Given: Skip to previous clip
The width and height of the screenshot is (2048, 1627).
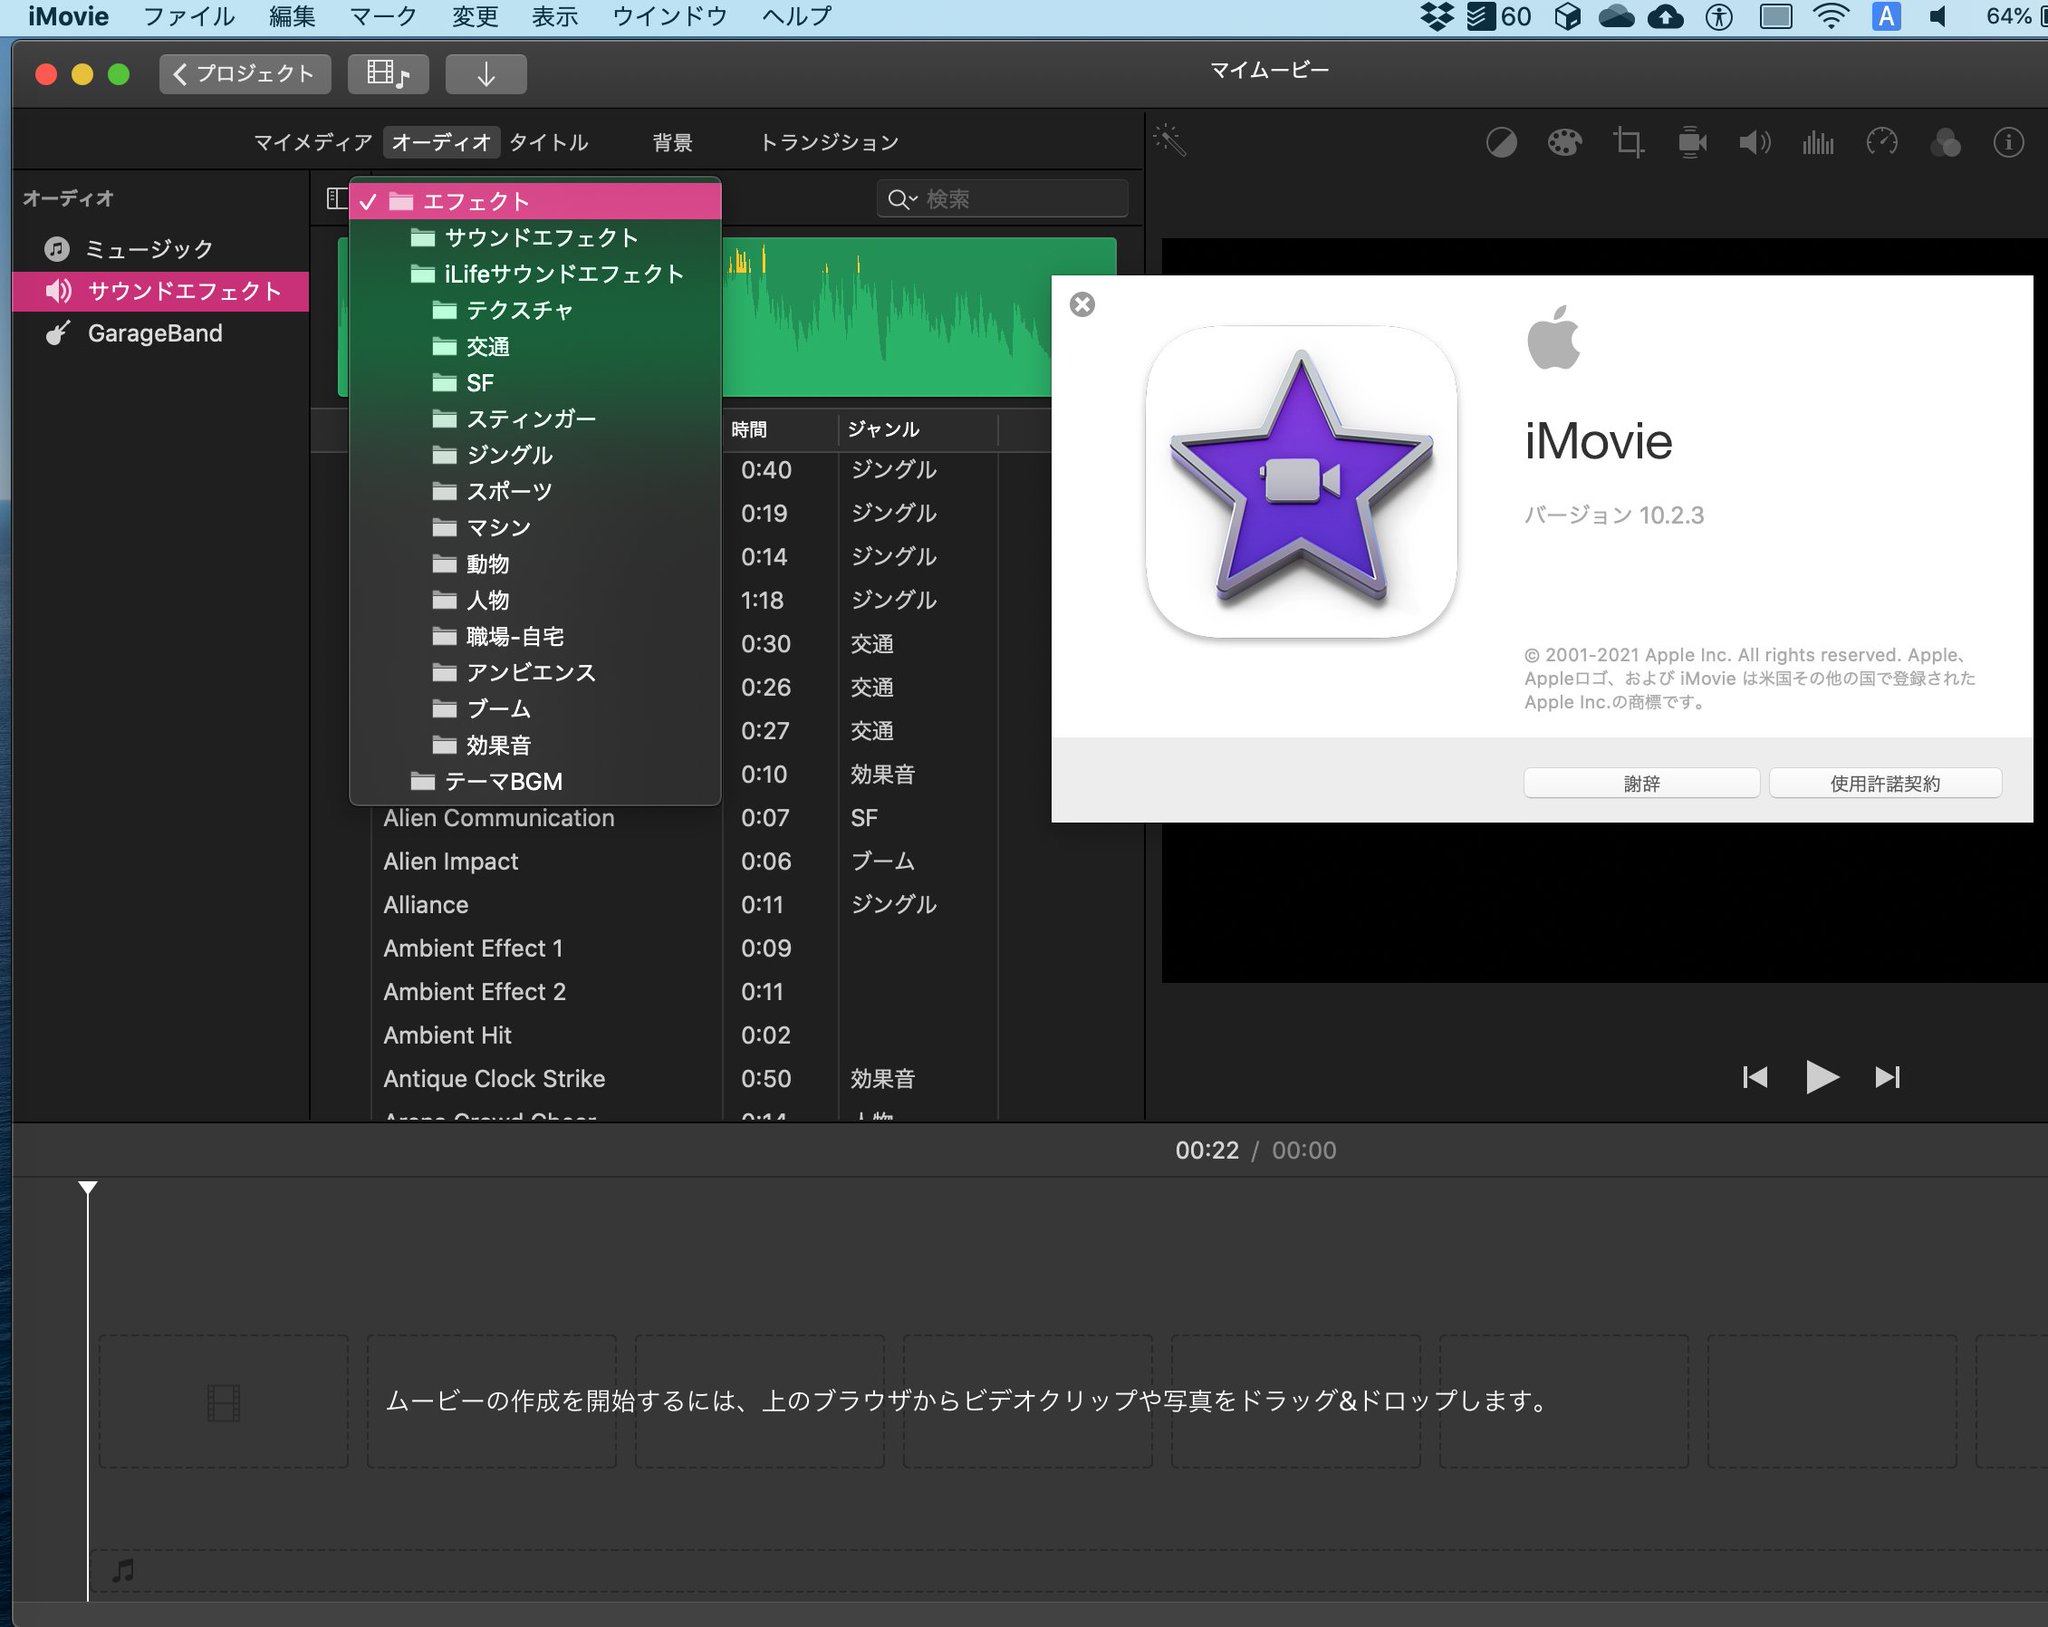Looking at the screenshot, I should 1755,1077.
